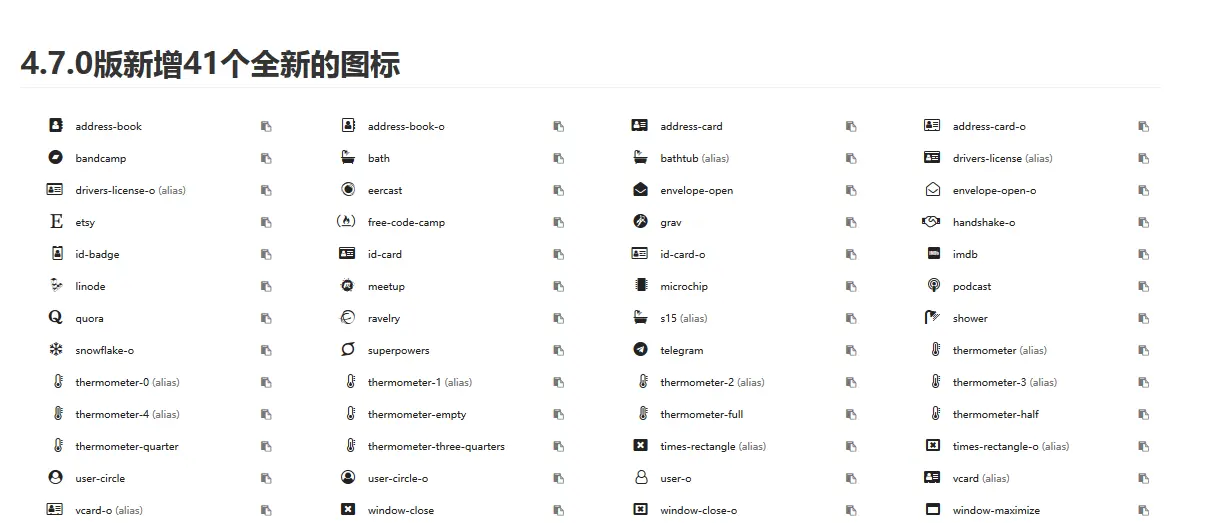Viewport: 1219px width, 523px height.
Task: Copy the thermometer-full icon name
Action: pyautogui.click(x=851, y=414)
